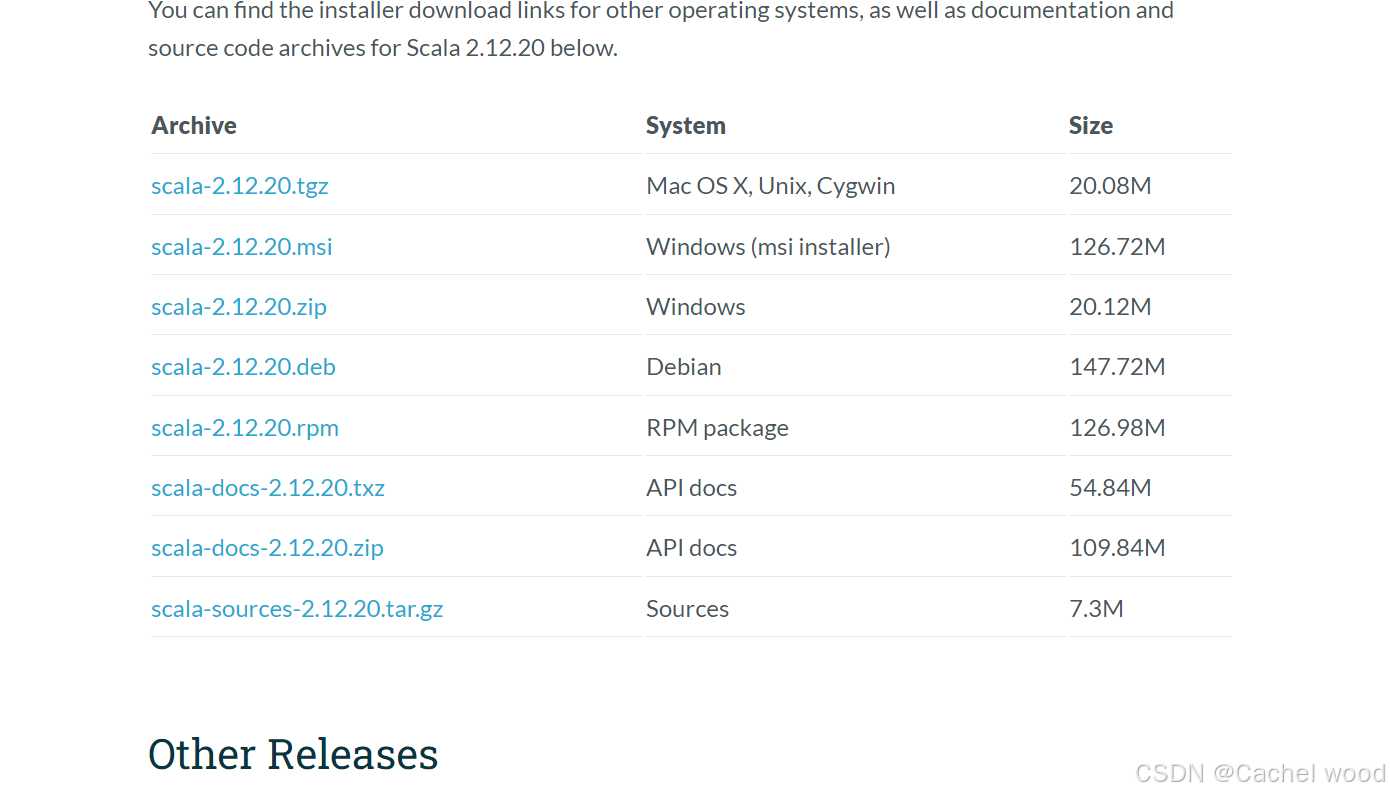Click the 20.08M size value
The height and width of the screenshot is (796, 1390).
(1110, 186)
